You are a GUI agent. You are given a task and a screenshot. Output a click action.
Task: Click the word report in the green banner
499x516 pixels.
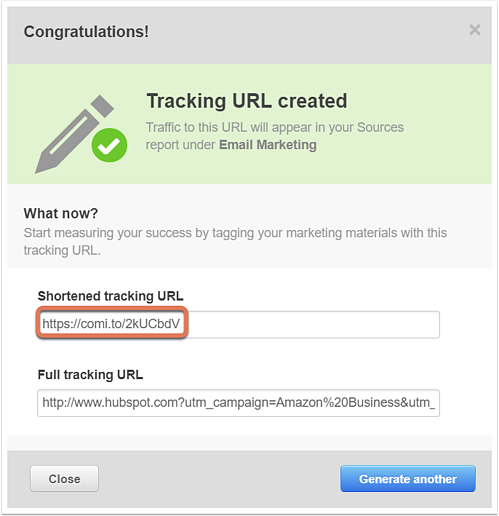[162, 145]
